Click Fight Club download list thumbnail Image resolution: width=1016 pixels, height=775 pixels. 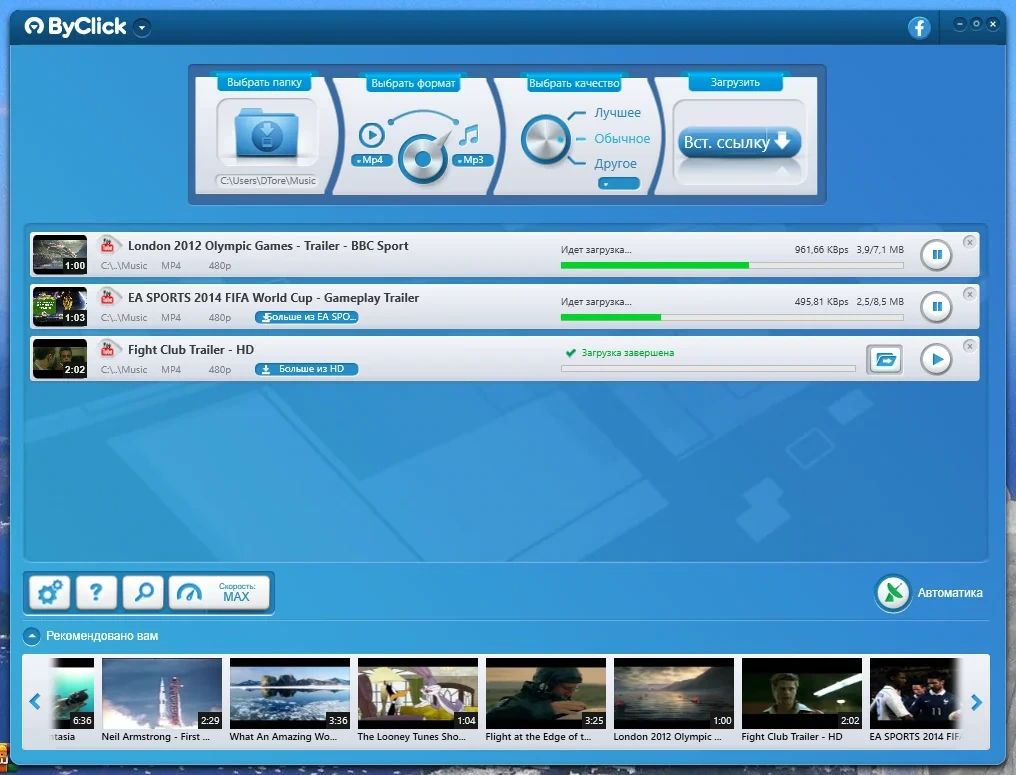tap(60, 358)
